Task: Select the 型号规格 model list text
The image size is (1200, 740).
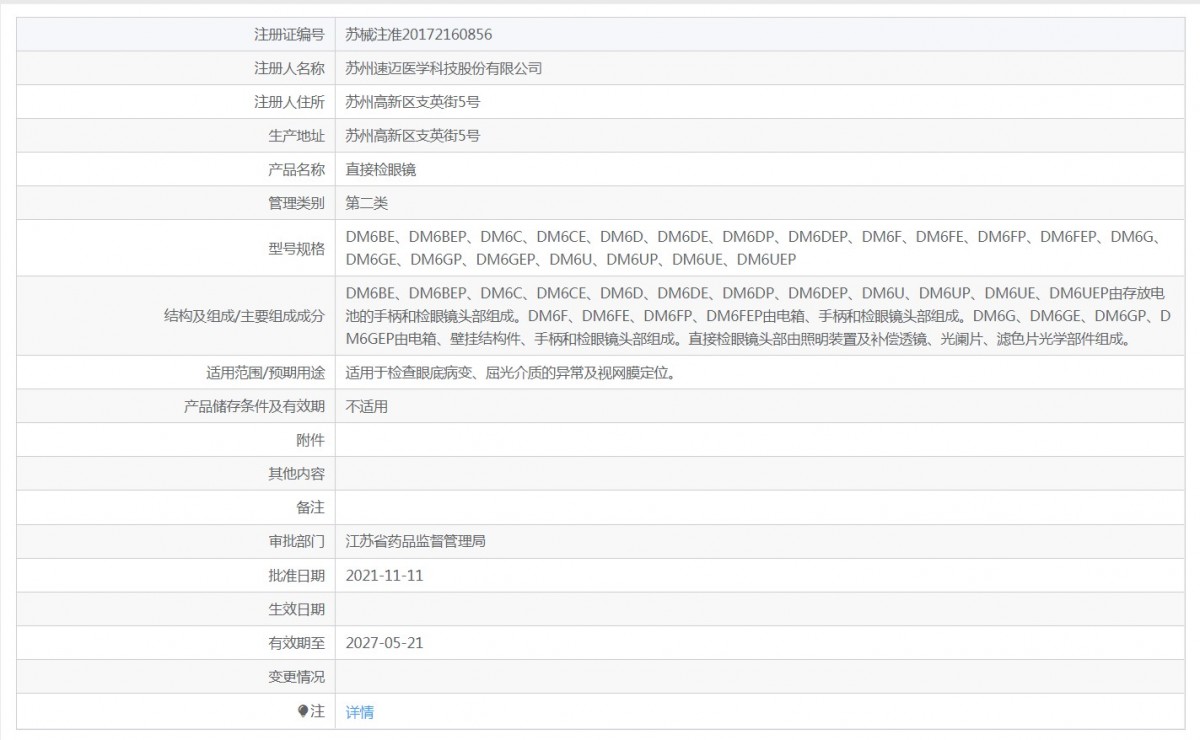Action: click(757, 248)
